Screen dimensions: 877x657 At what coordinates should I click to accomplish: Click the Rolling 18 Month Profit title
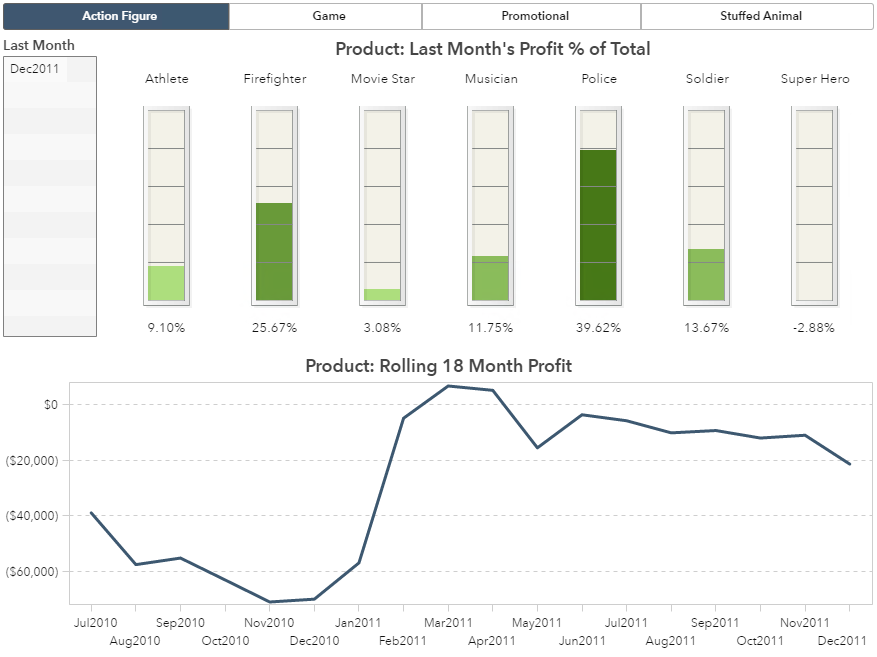click(438, 366)
